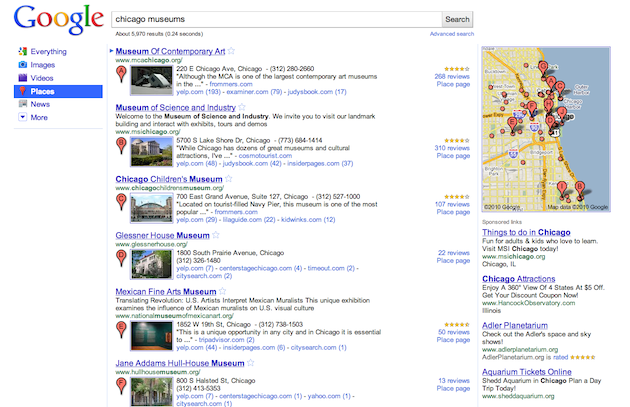Image resolution: width=630 pixels, height=407 pixels.
Task: Expand the More sidebar arrow
Action: (x=22, y=117)
